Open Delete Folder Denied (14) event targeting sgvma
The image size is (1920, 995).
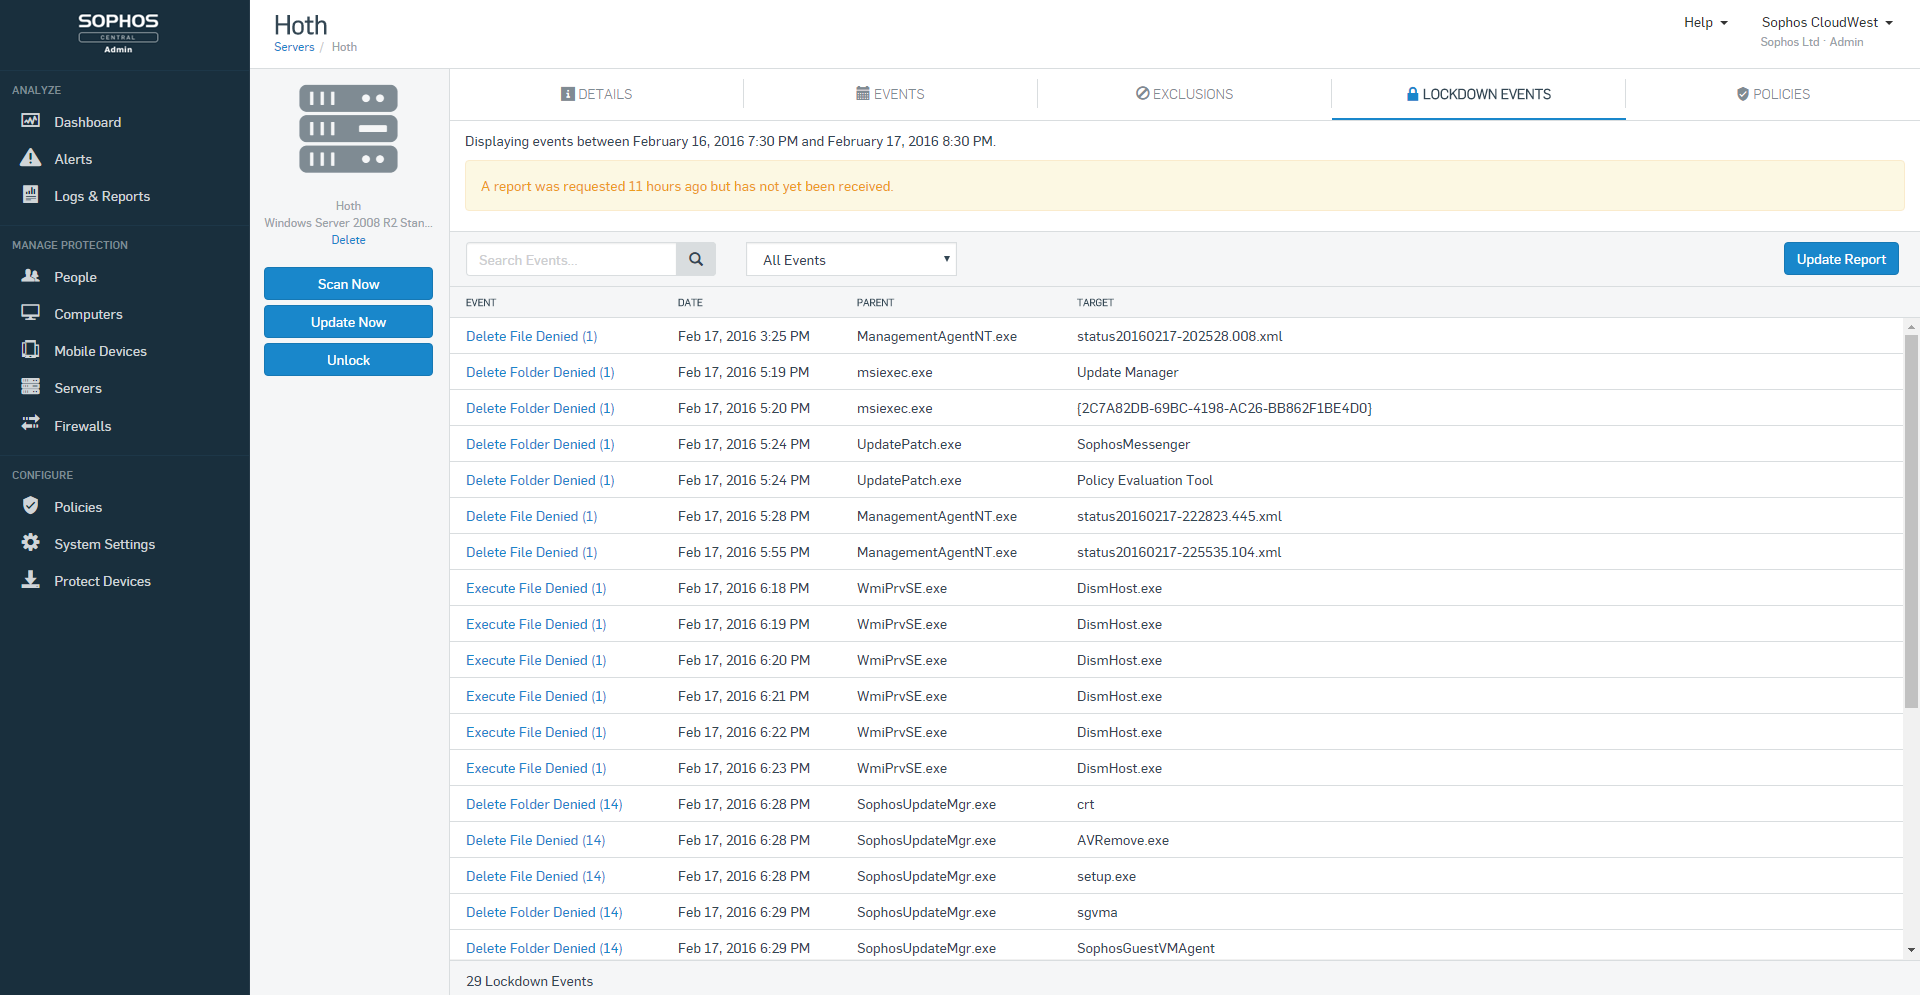click(544, 912)
